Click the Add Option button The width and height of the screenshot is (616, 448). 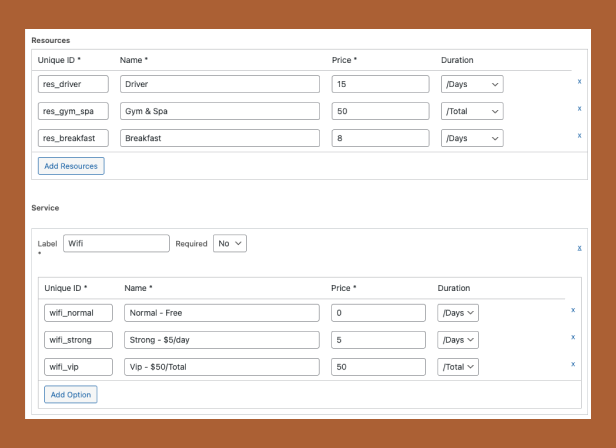click(x=71, y=395)
